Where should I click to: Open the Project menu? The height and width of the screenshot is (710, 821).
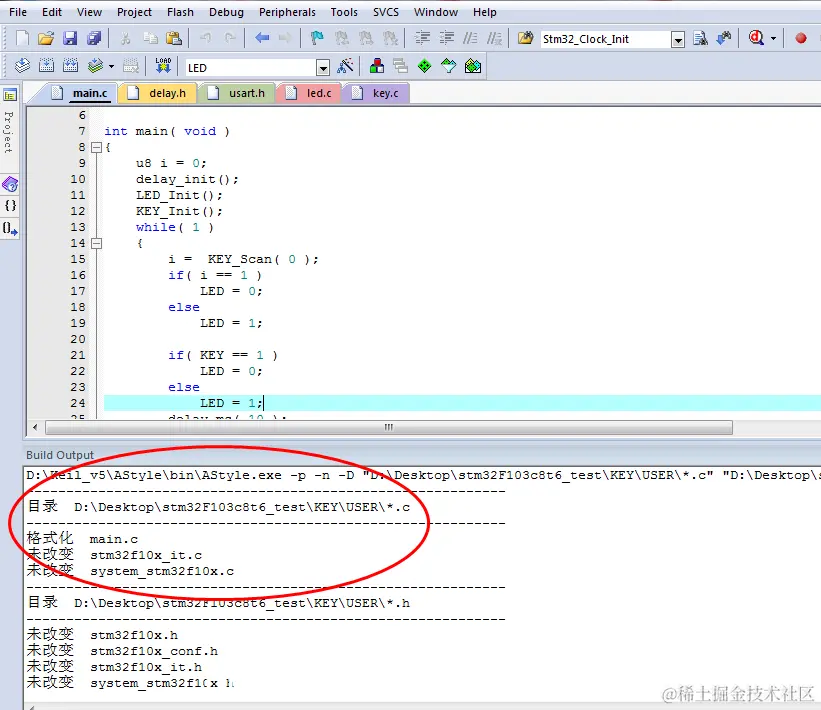134,12
